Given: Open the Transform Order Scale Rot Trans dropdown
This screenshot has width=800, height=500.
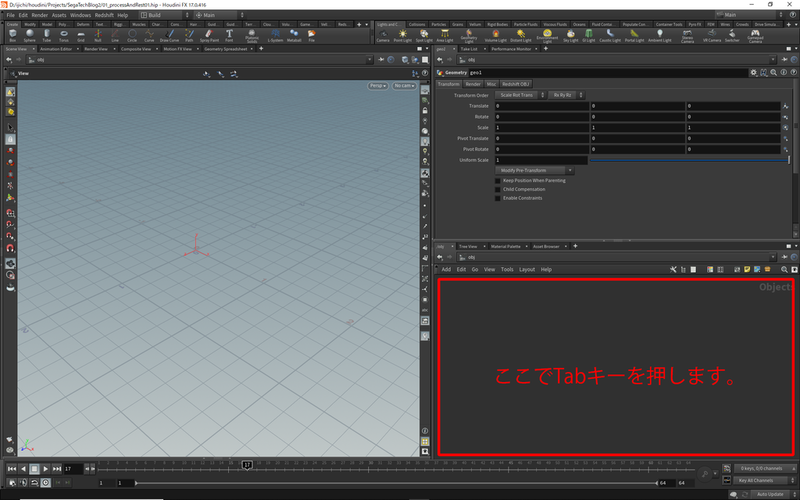Looking at the screenshot, I should [x=520, y=95].
